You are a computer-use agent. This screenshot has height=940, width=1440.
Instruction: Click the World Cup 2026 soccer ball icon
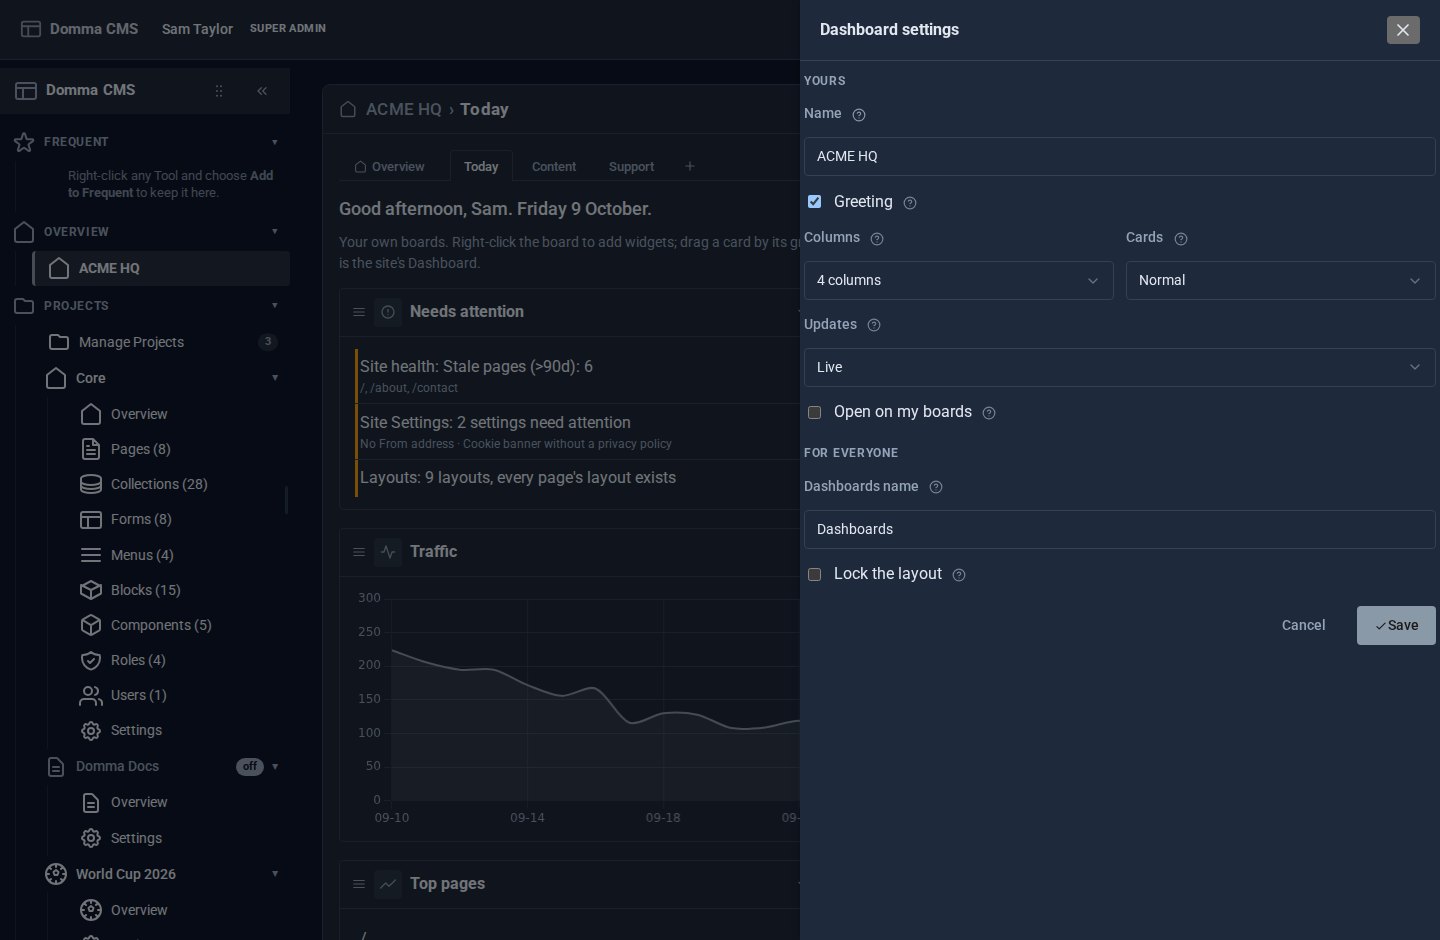pos(56,874)
